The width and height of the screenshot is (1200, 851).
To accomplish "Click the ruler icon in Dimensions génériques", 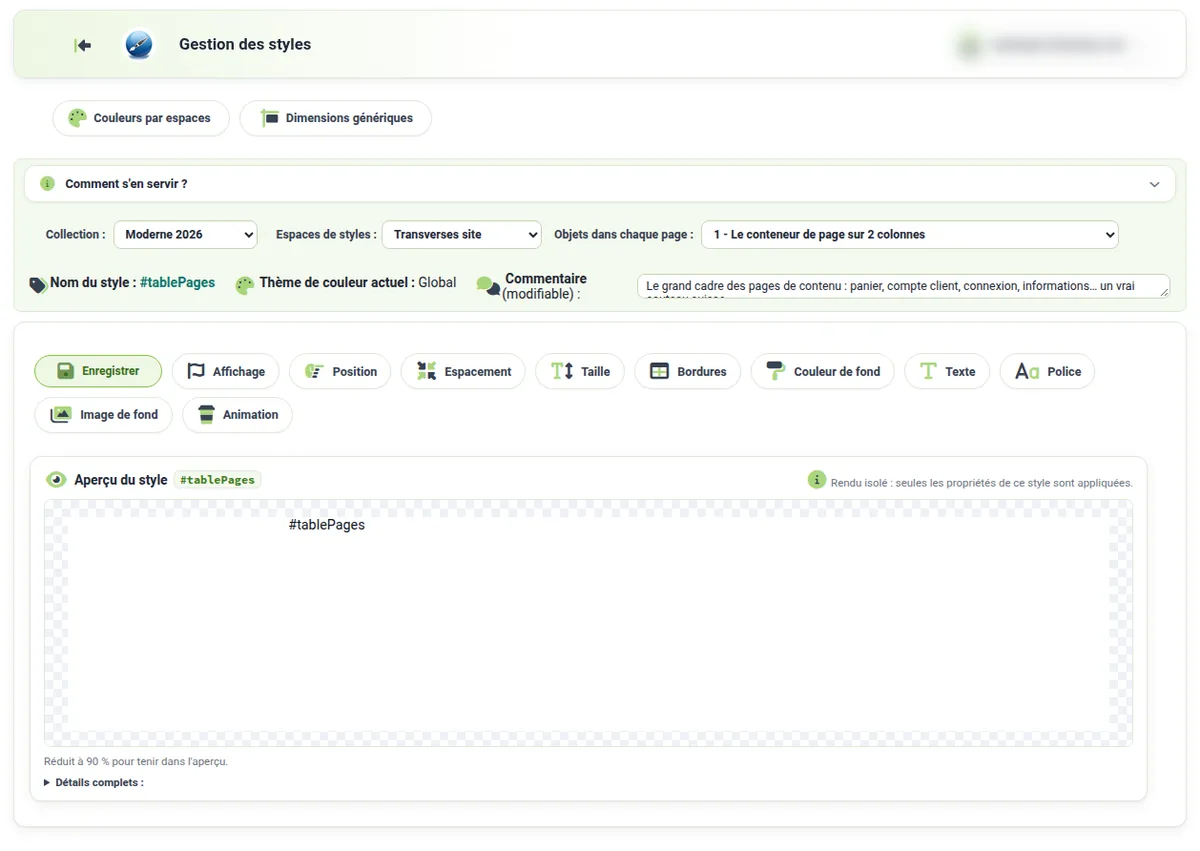I will (269, 118).
